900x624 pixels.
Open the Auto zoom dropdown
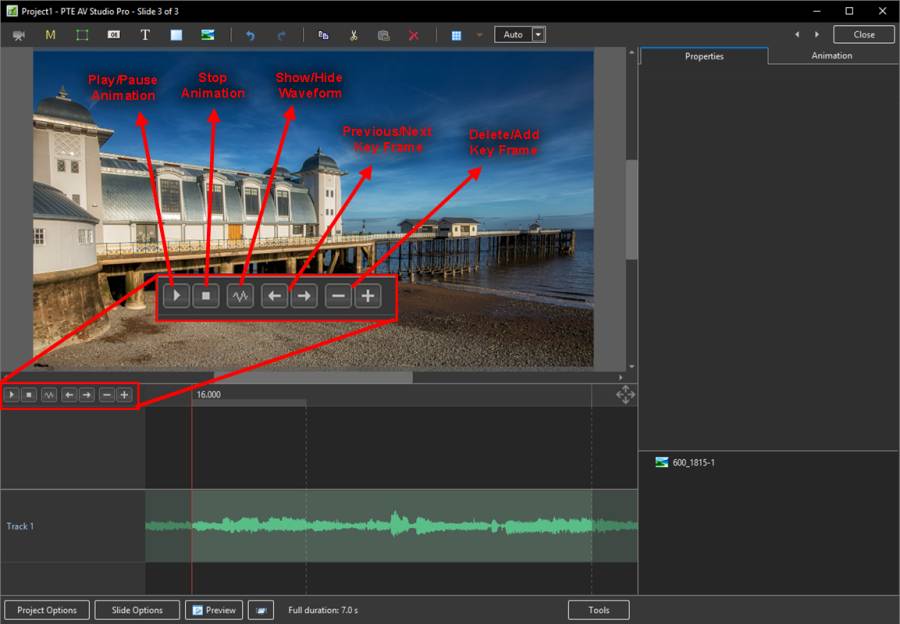point(539,34)
